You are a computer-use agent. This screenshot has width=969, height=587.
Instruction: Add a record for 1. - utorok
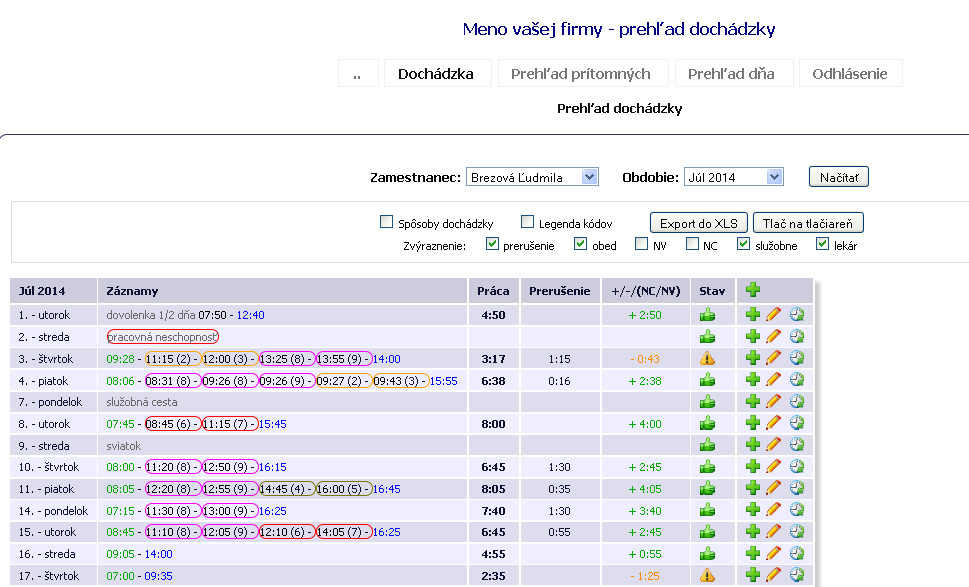[x=753, y=314]
